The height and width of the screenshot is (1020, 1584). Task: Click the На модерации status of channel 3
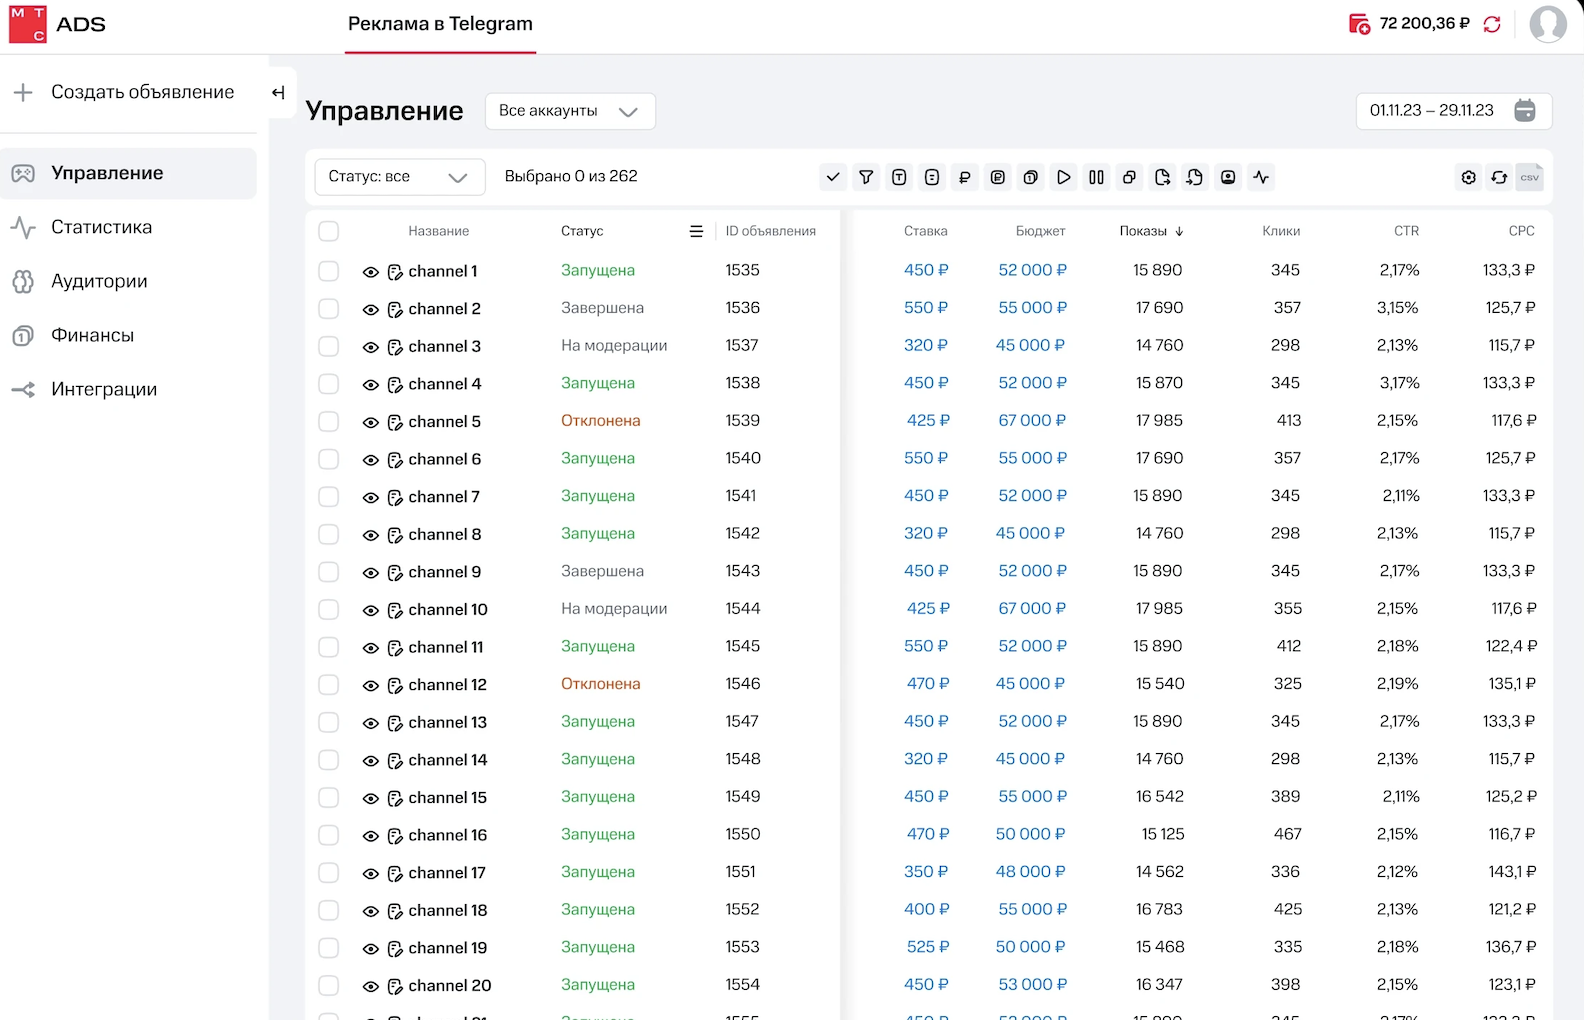coord(614,346)
